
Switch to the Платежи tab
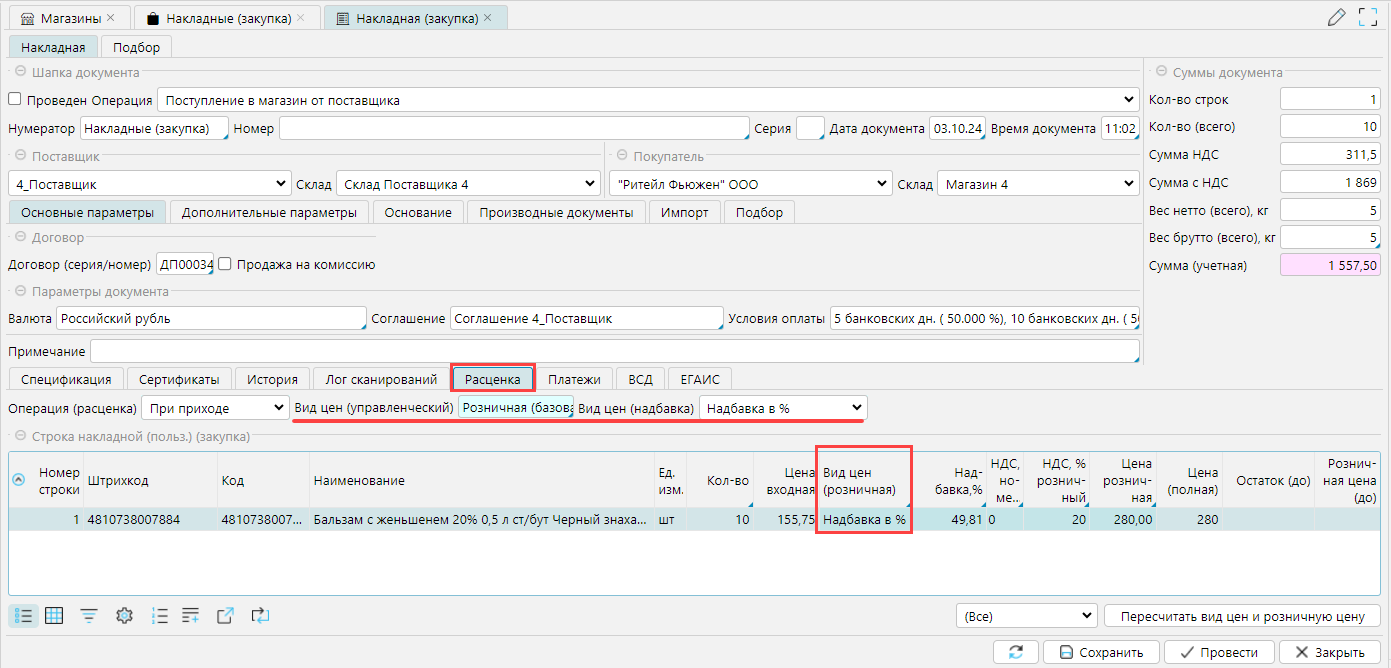(x=574, y=379)
